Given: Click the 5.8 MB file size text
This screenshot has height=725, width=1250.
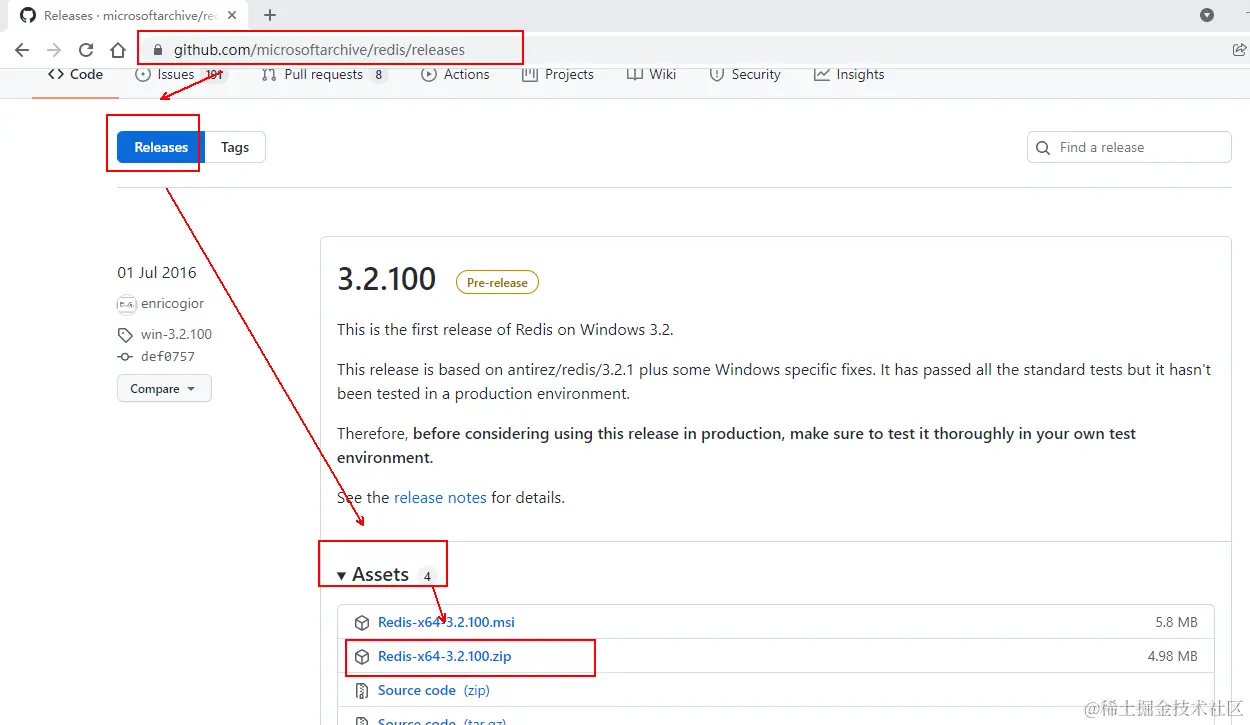Looking at the screenshot, I should coord(1176,622).
